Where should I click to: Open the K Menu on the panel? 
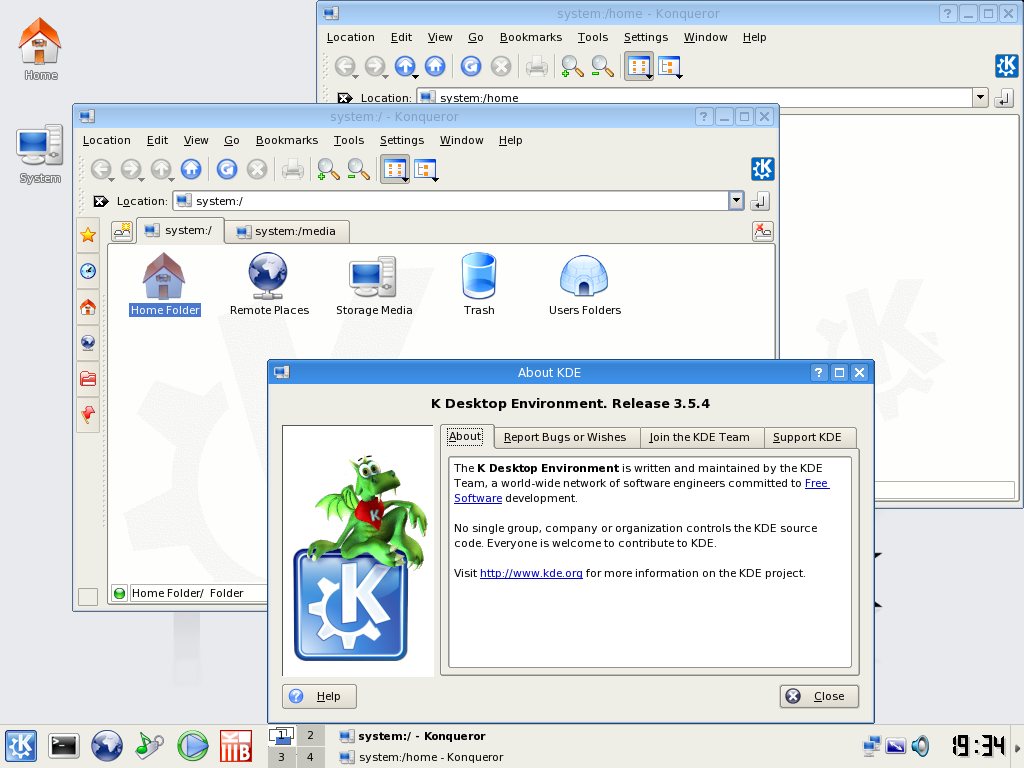[21, 746]
